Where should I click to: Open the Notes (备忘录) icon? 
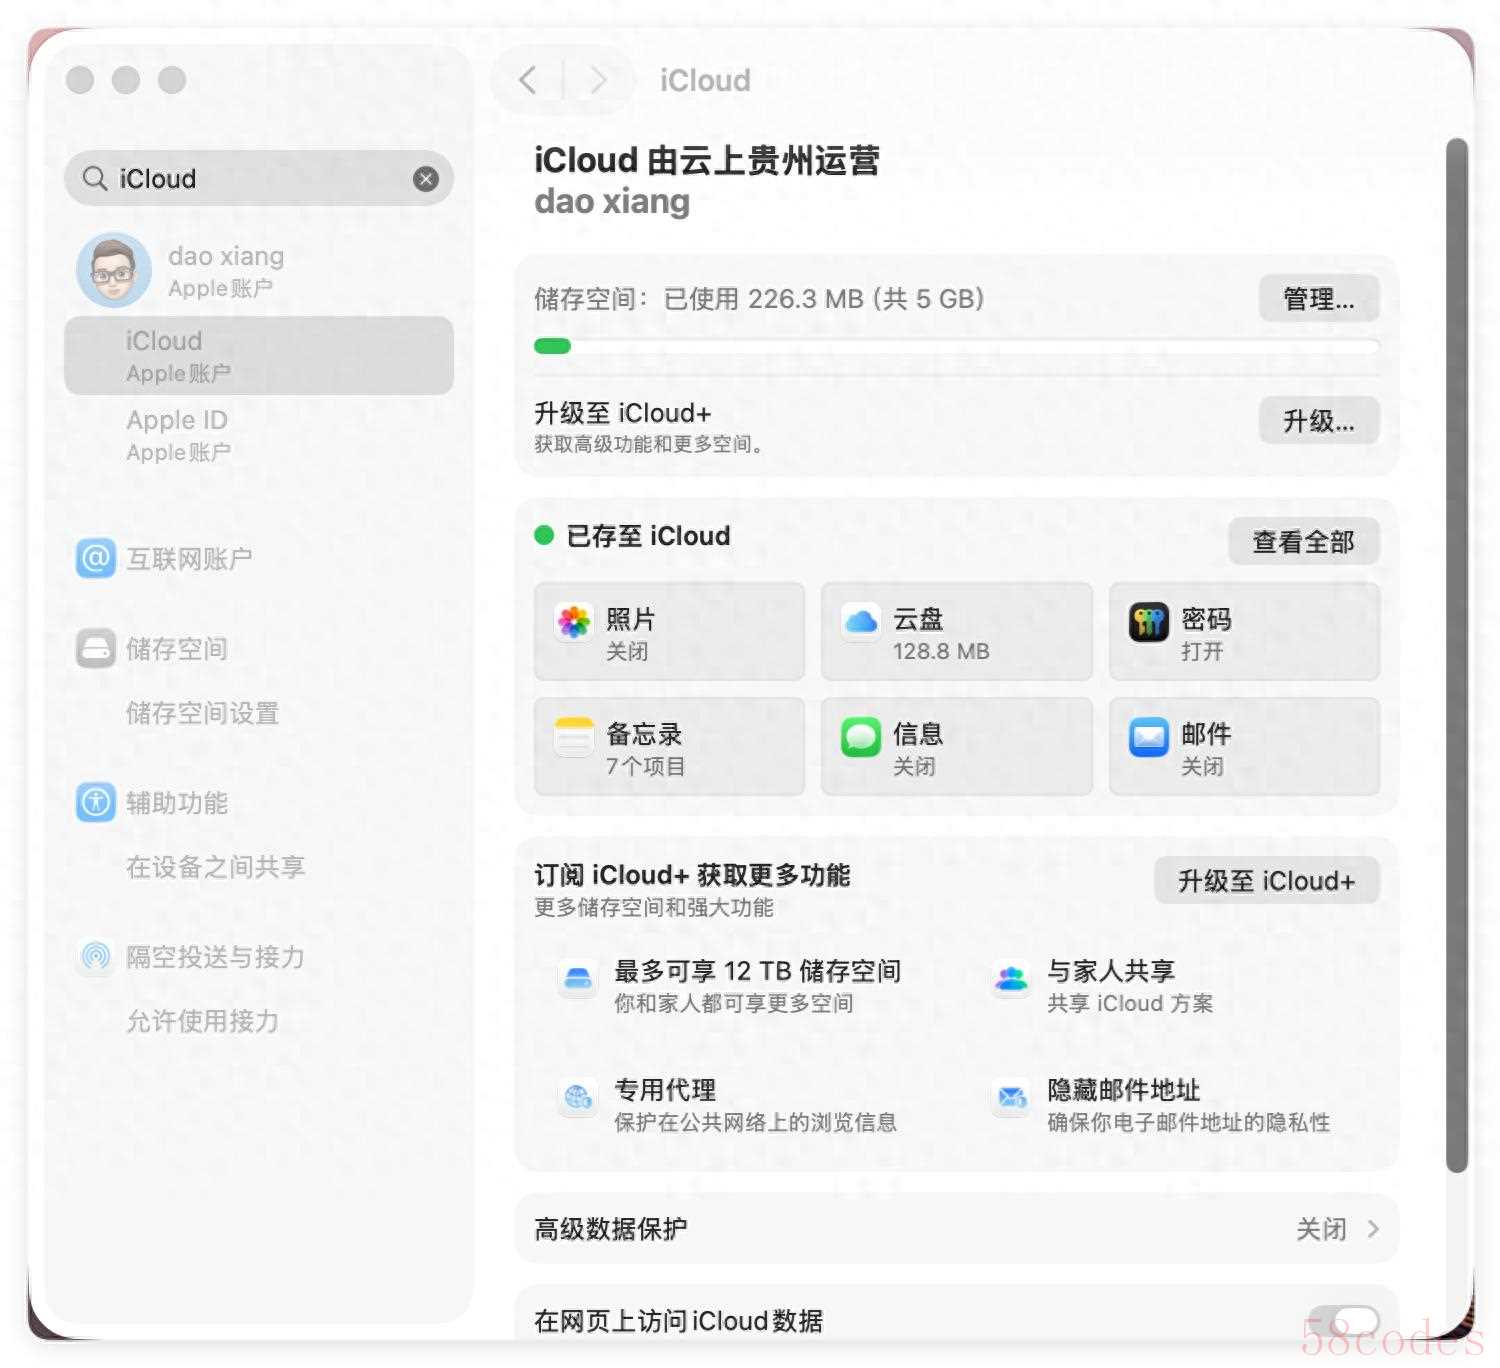(574, 737)
